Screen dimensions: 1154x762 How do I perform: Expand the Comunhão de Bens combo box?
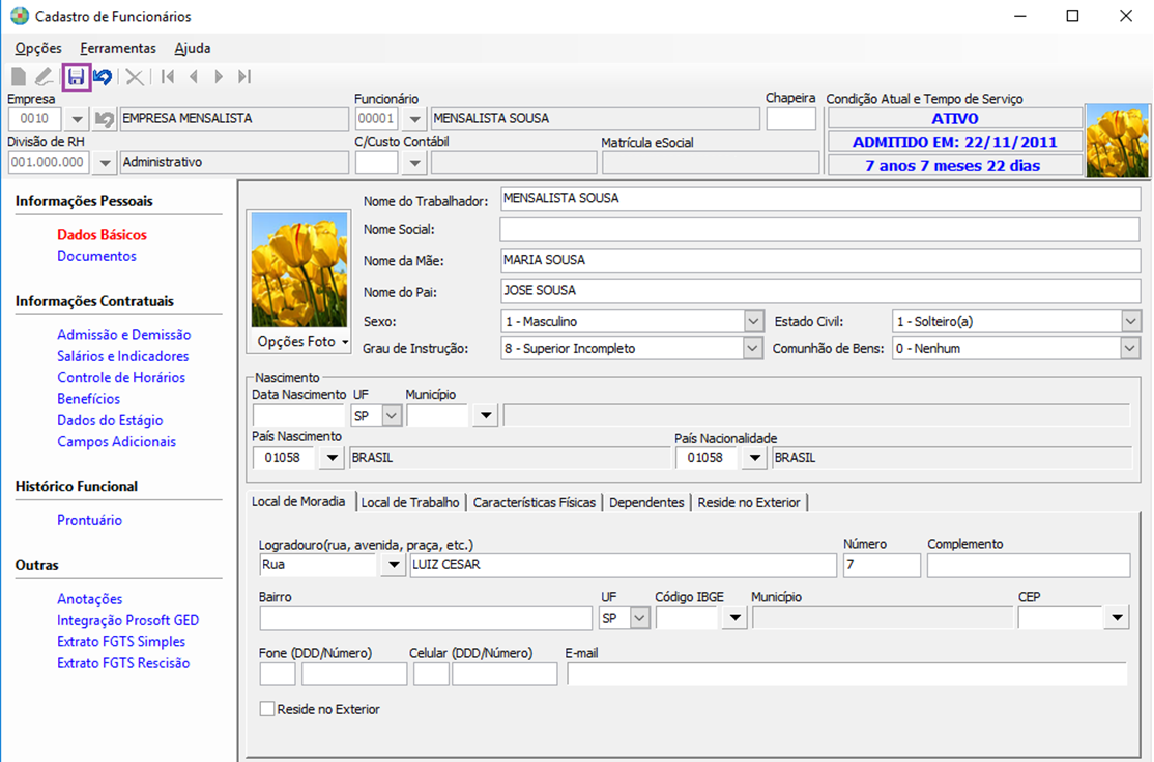point(1130,349)
